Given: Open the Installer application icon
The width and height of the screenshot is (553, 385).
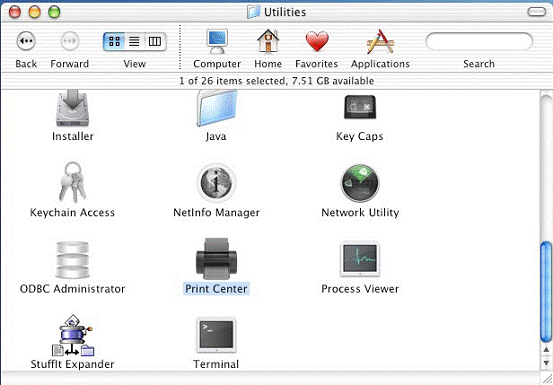Looking at the screenshot, I should click(x=72, y=108).
